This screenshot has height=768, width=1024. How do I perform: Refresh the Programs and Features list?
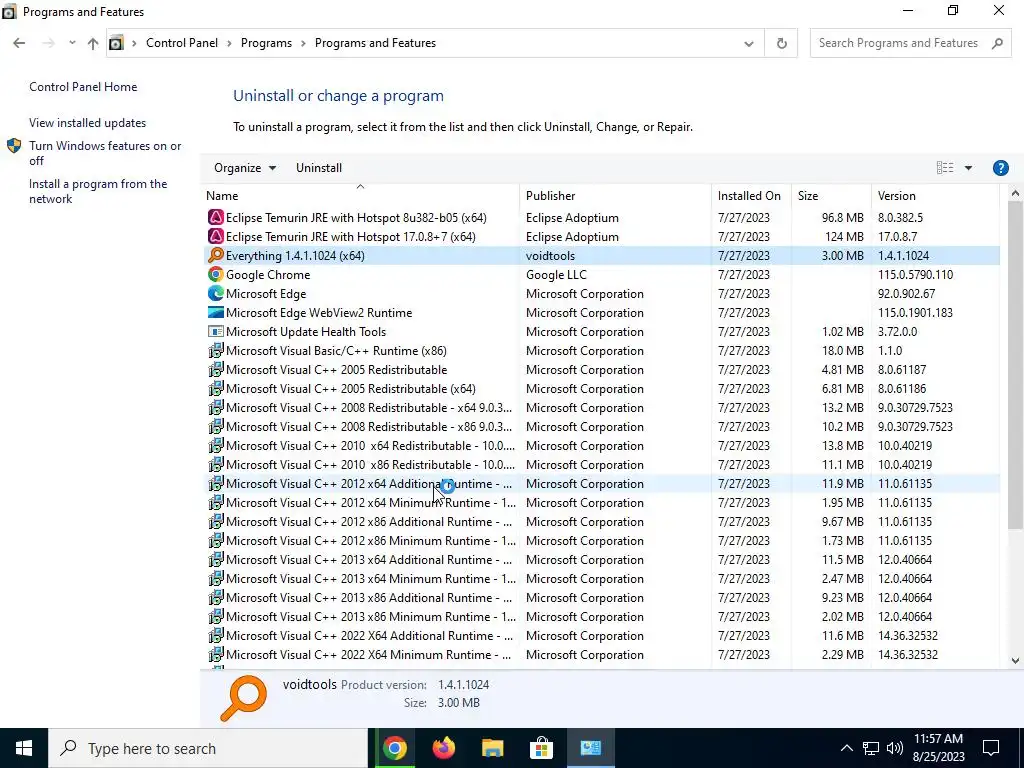(781, 43)
